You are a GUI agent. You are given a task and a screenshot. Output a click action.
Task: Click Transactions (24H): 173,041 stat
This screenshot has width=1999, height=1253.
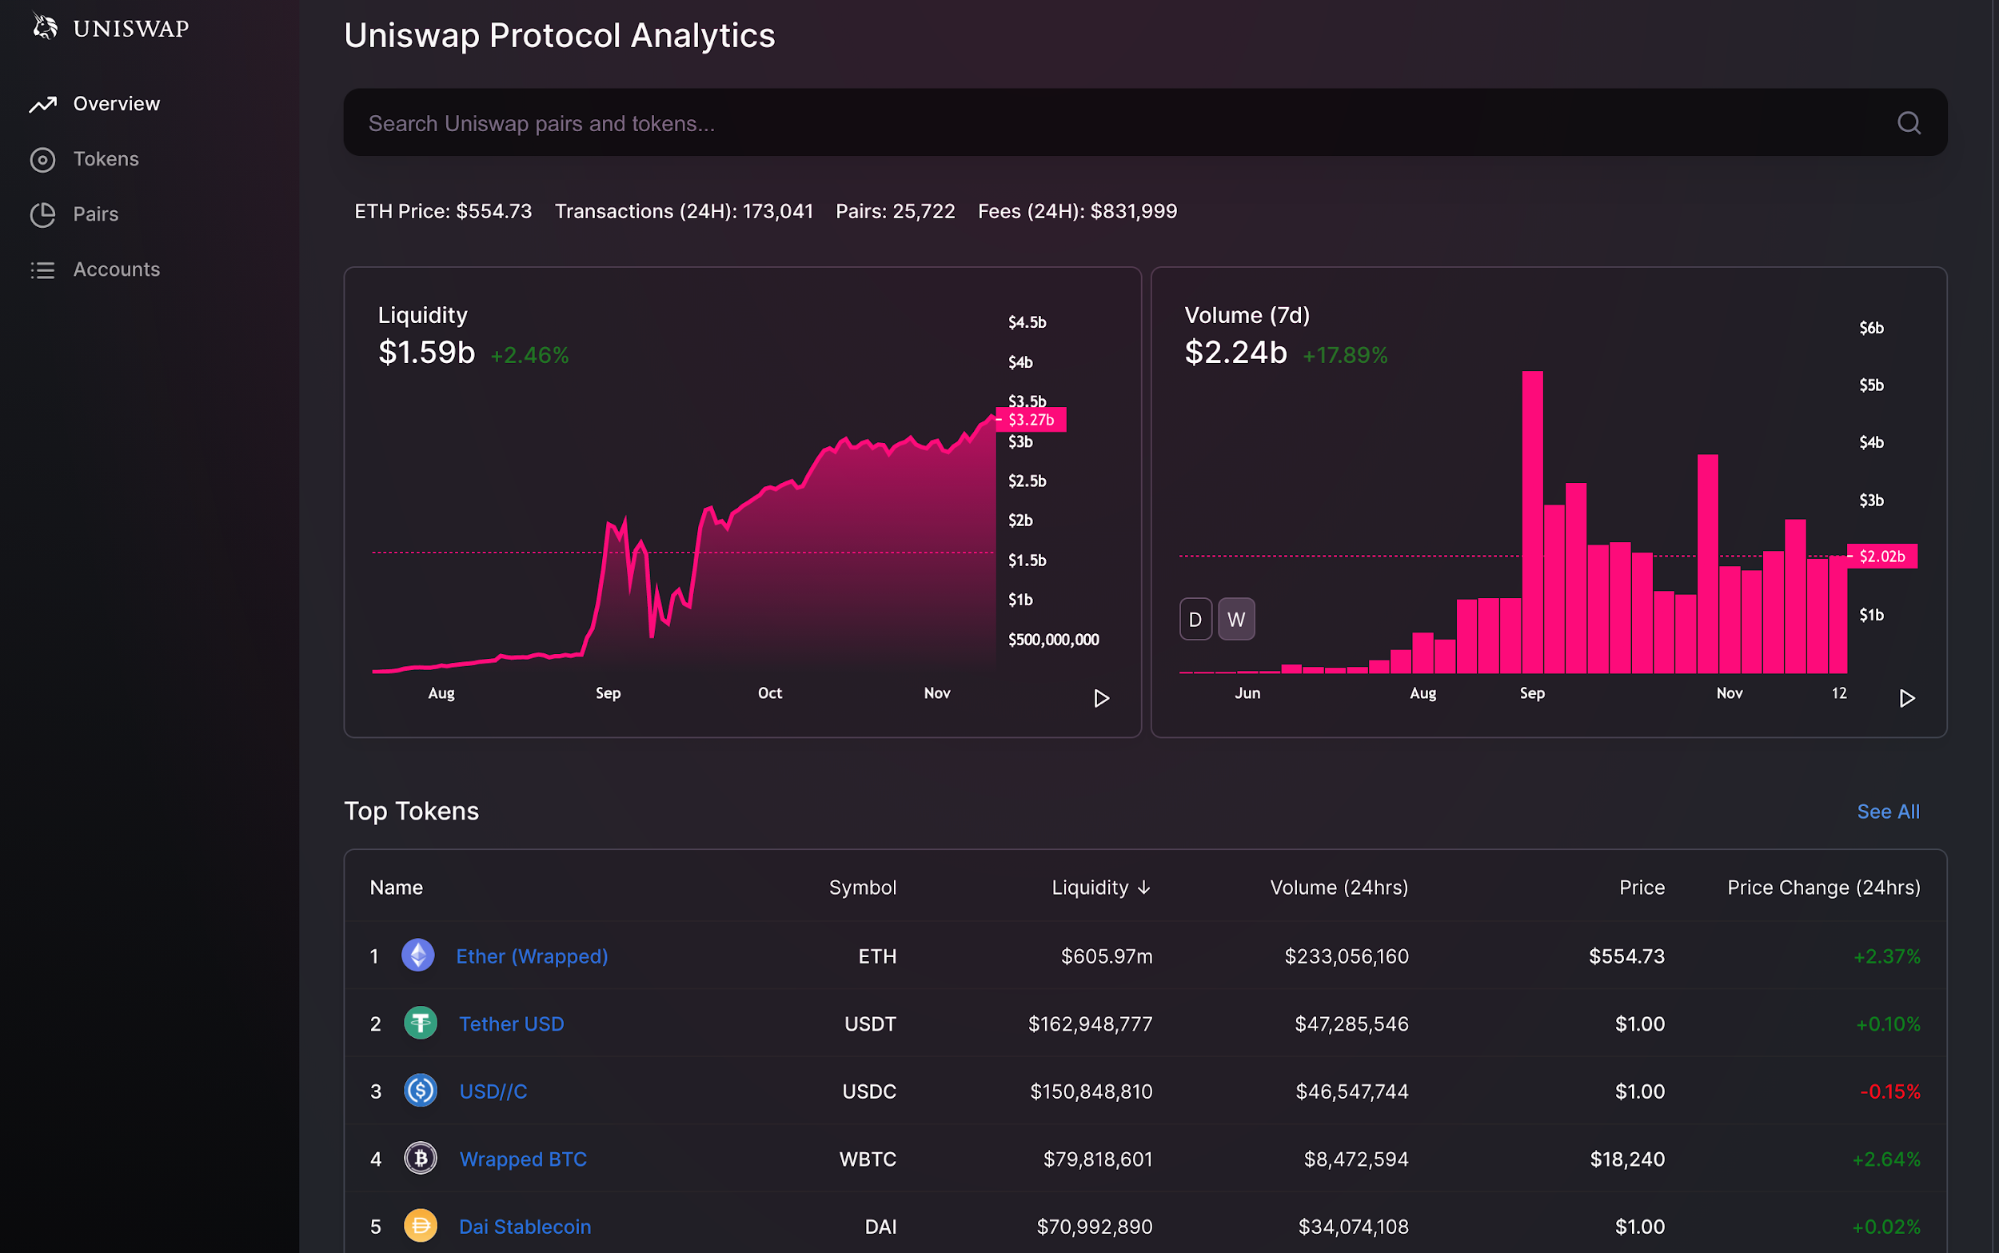click(684, 212)
